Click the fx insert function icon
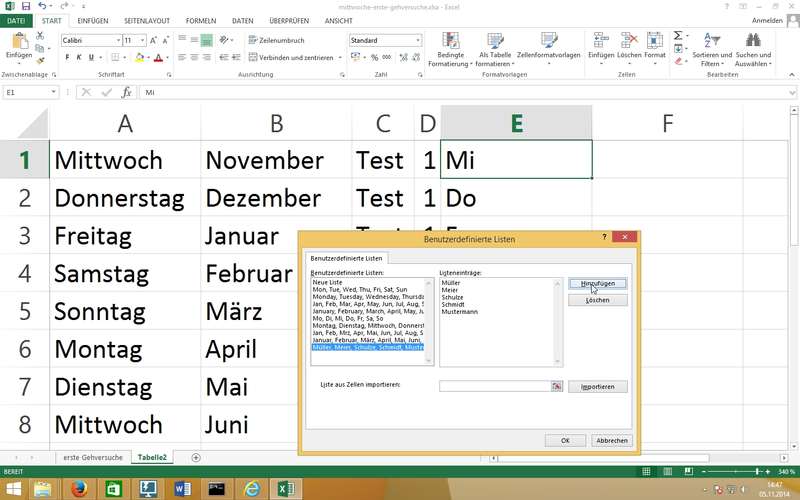 (x=126, y=92)
